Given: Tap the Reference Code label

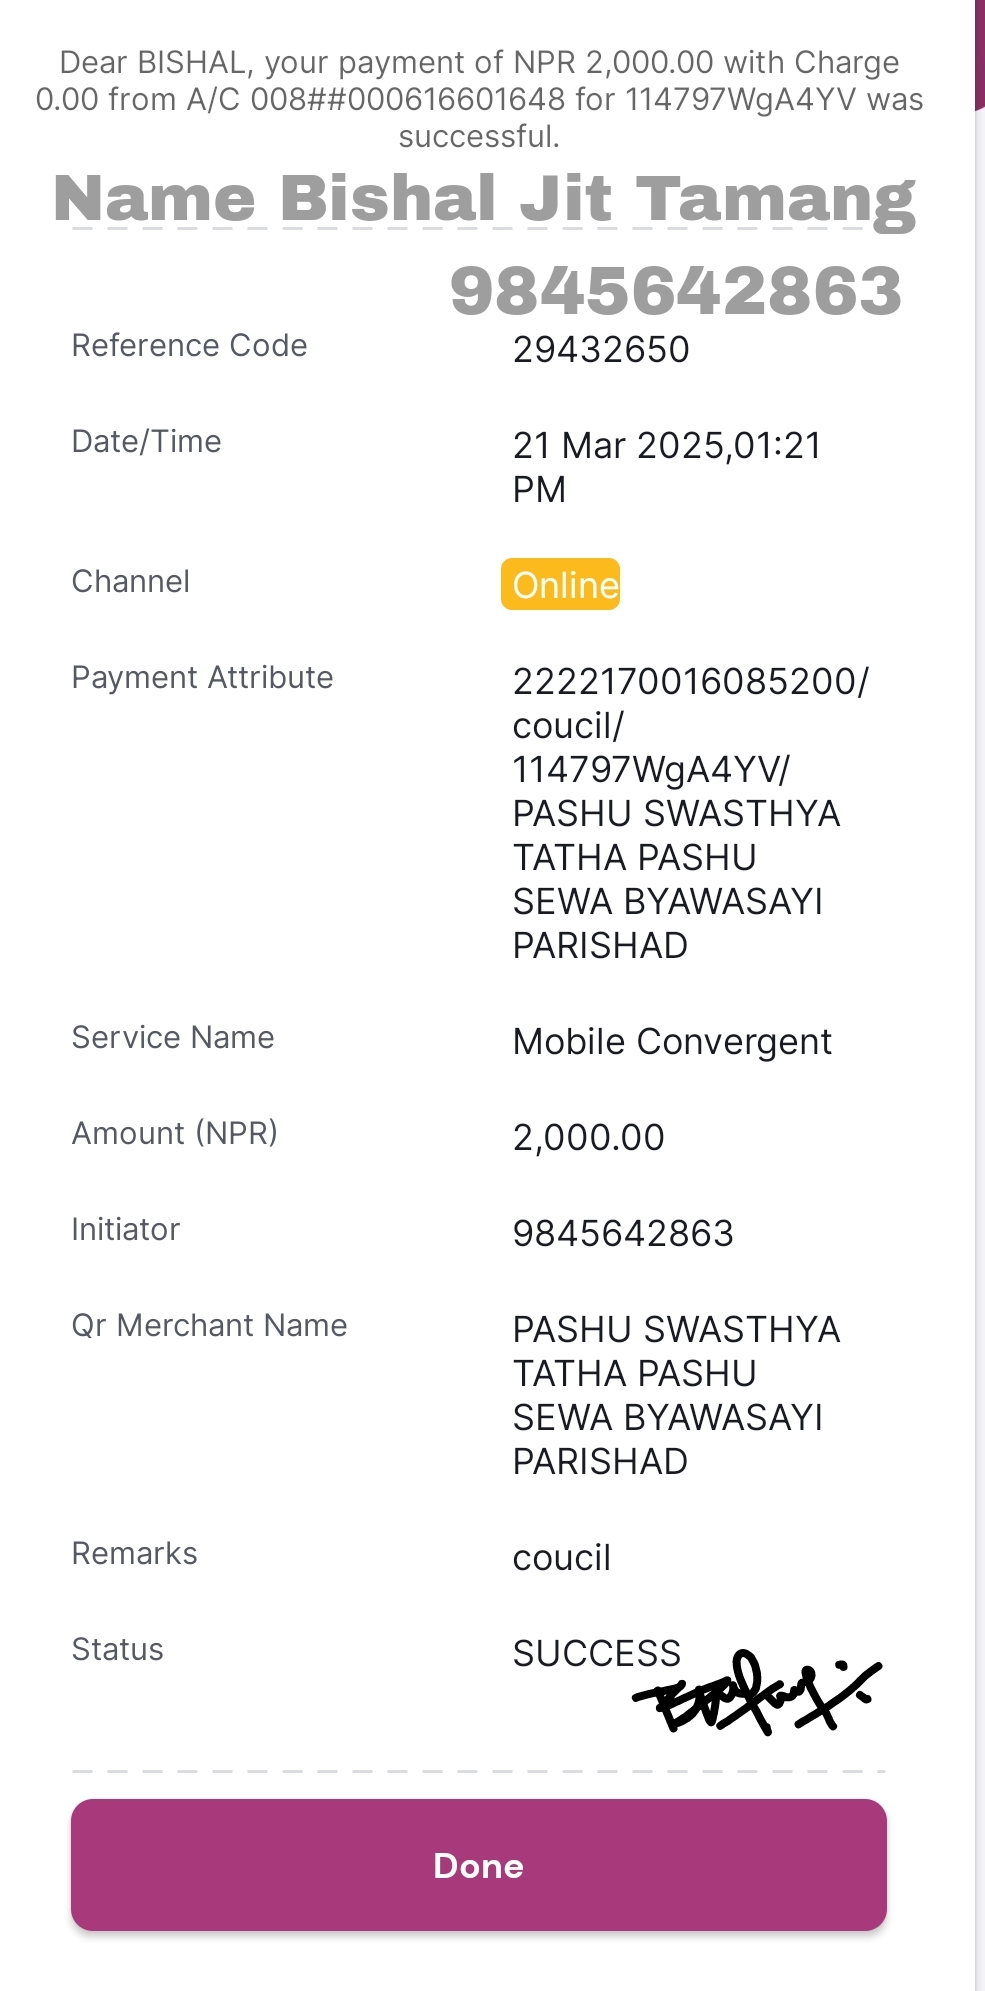Looking at the screenshot, I should tap(189, 345).
